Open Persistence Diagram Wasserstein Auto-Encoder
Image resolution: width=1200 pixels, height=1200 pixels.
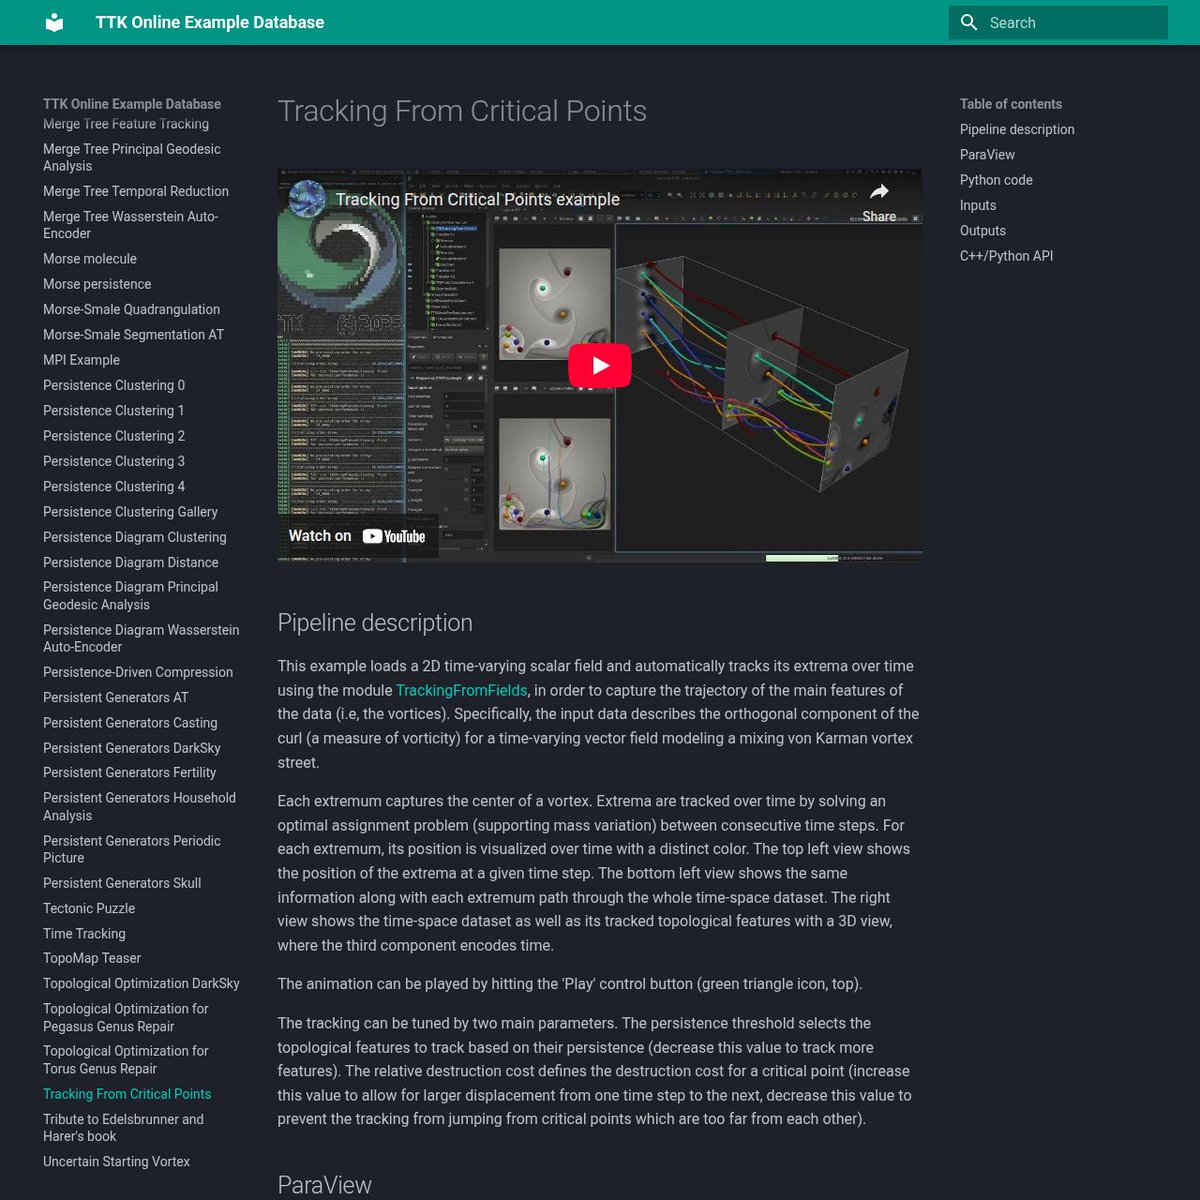point(141,638)
